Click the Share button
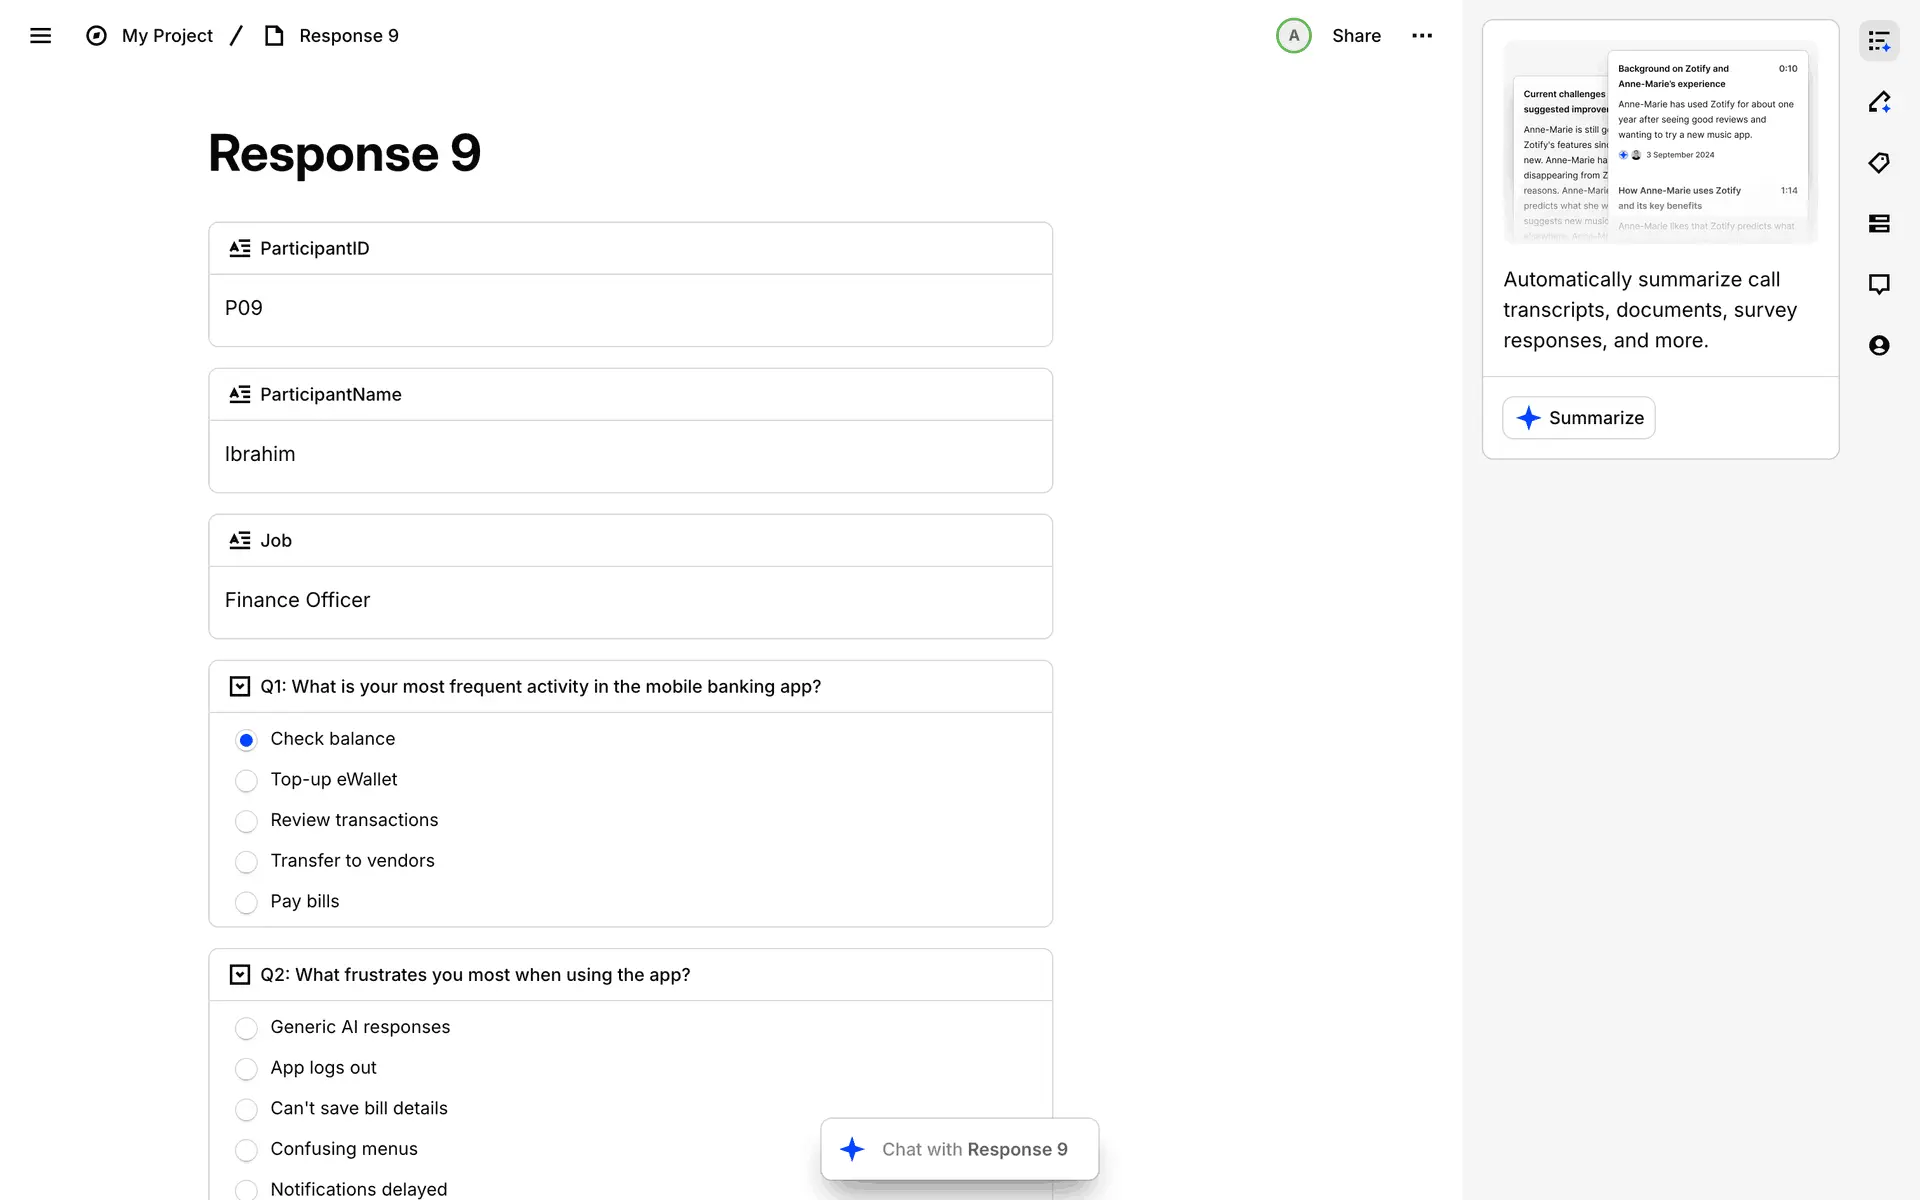This screenshot has width=1920, height=1200. coord(1356,36)
